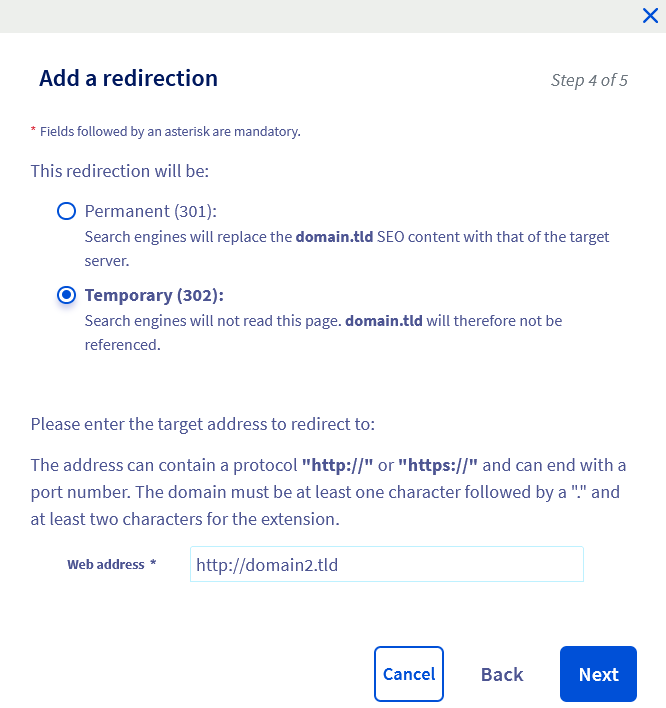This screenshot has width=666, height=708.
Task: Click the "Web address" field label
Action: 106,564
